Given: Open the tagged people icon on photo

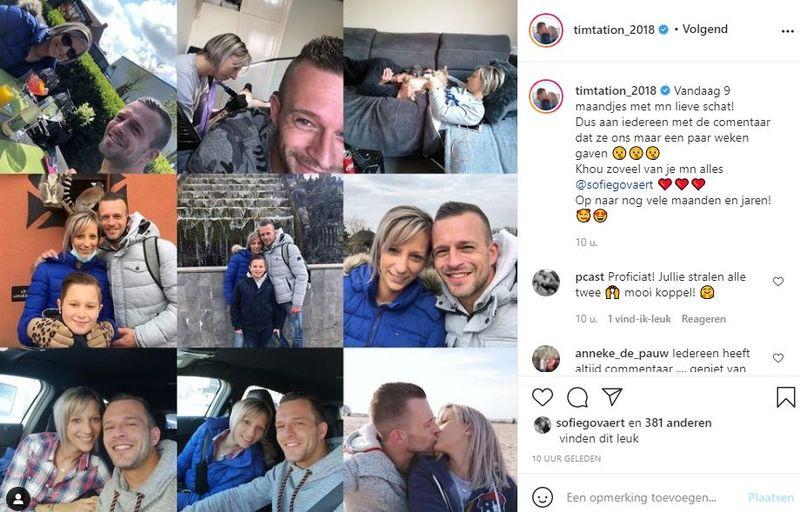Looking at the screenshot, I should point(18,497).
